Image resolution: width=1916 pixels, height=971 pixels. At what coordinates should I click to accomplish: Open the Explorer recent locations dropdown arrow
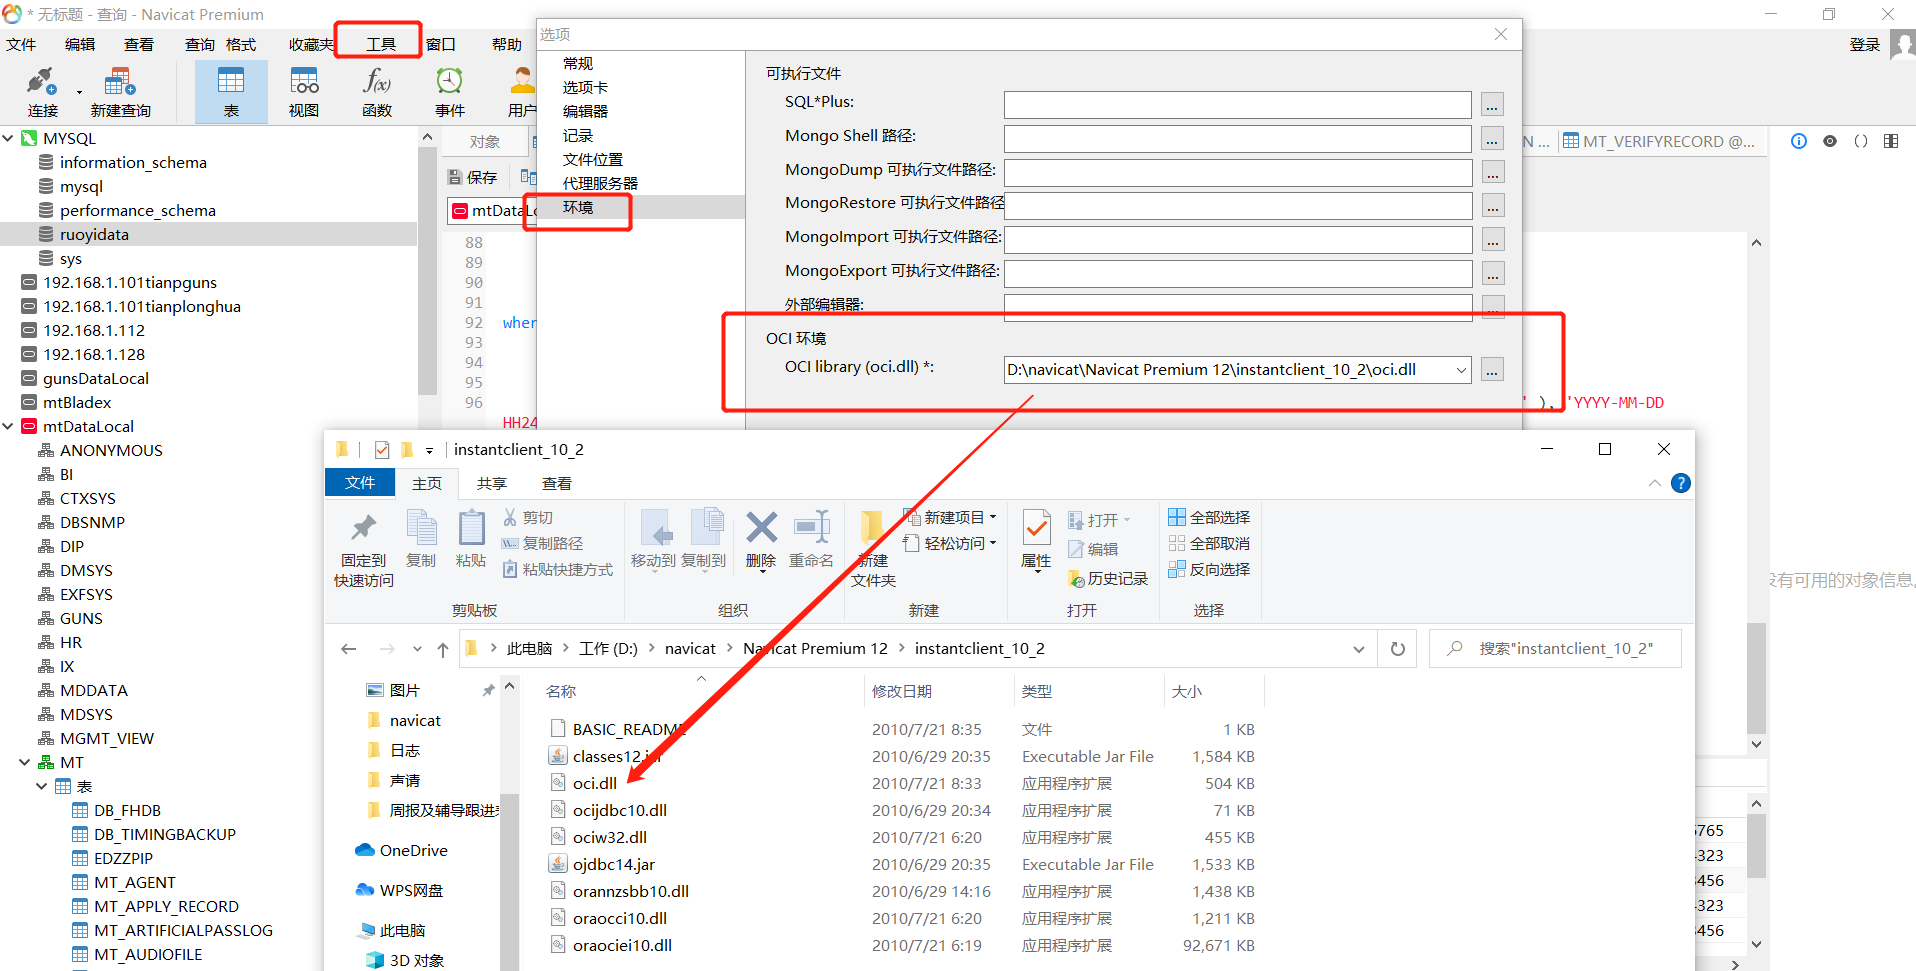click(x=417, y=649)
